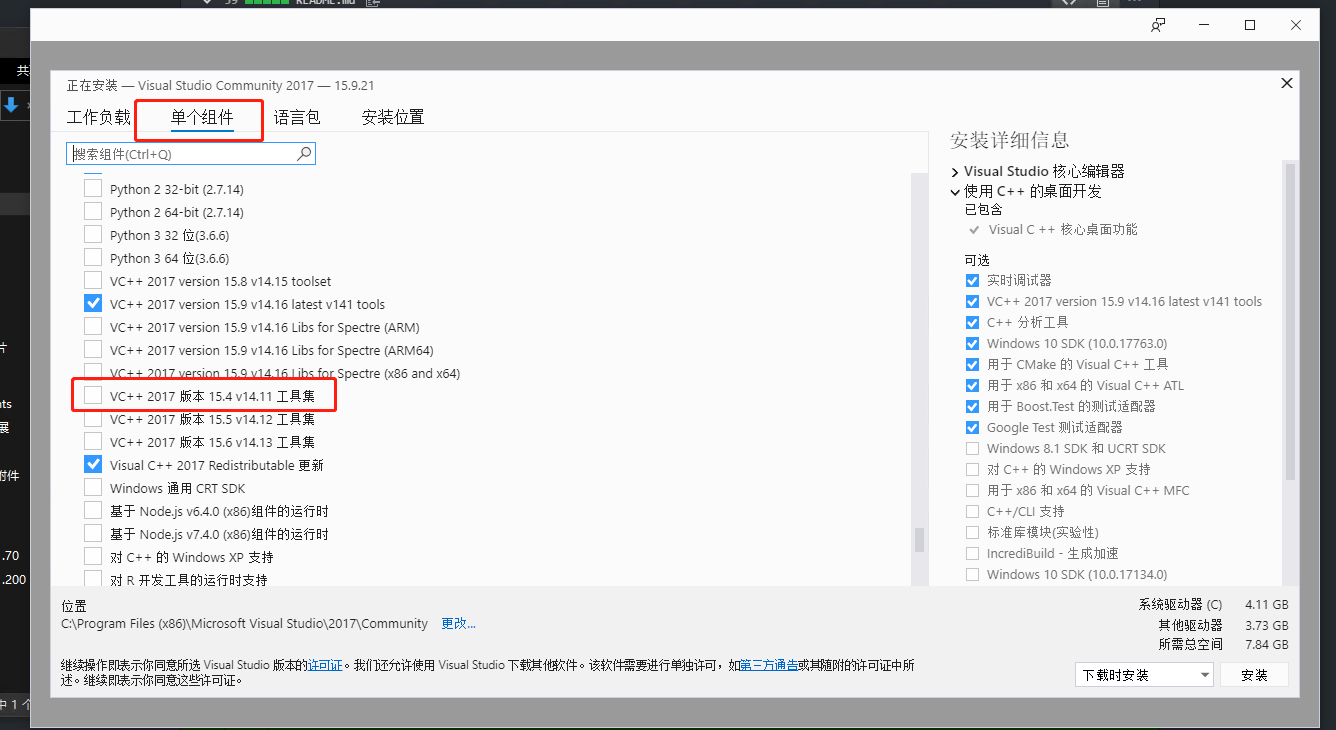Click the 更改 link beside installation path
The height and width of the screenshot is (730, 1336).
(458, 623)
